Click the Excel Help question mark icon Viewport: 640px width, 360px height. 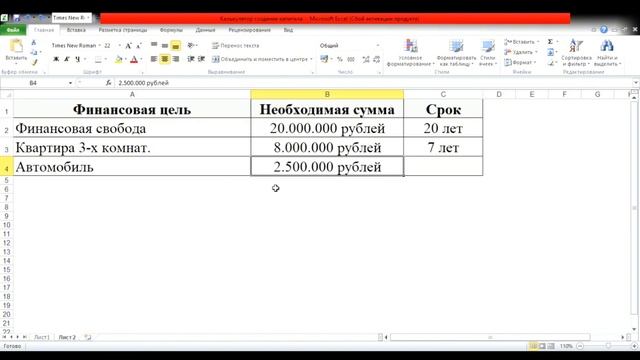click(x=604, y=30)
